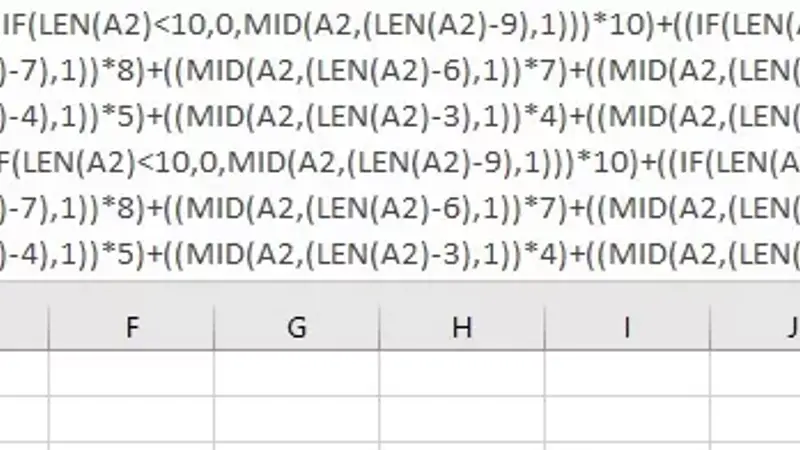Click the border between F and G headers
800x450 pixels.
[x=214, y=327]
